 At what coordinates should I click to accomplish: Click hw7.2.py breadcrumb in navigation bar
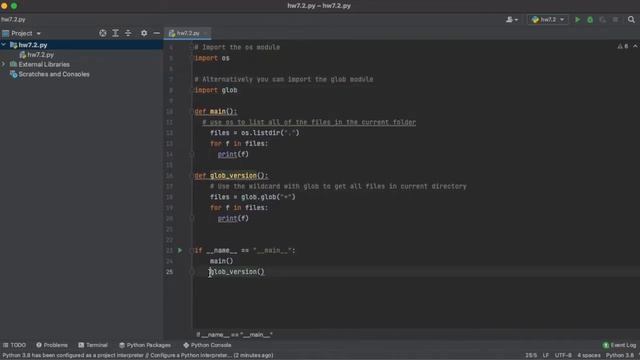pos(13,20)
